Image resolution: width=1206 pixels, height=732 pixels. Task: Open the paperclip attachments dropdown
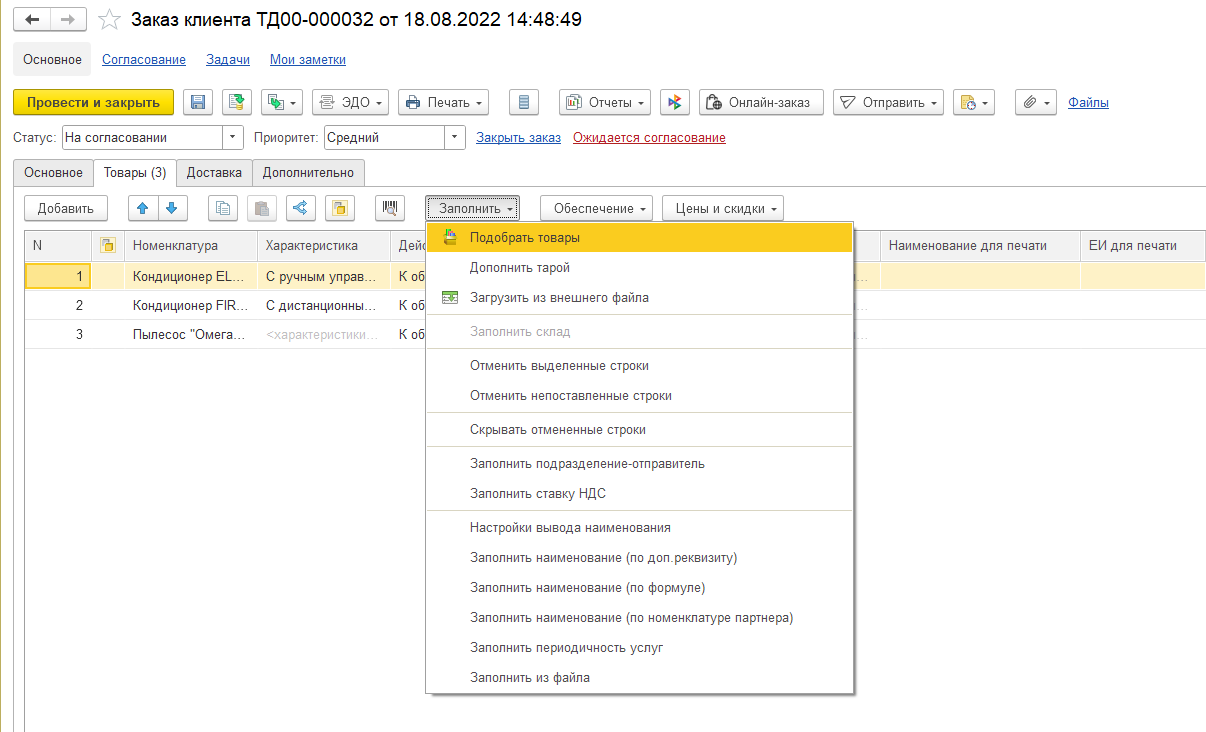click(x=1036, y=102)
